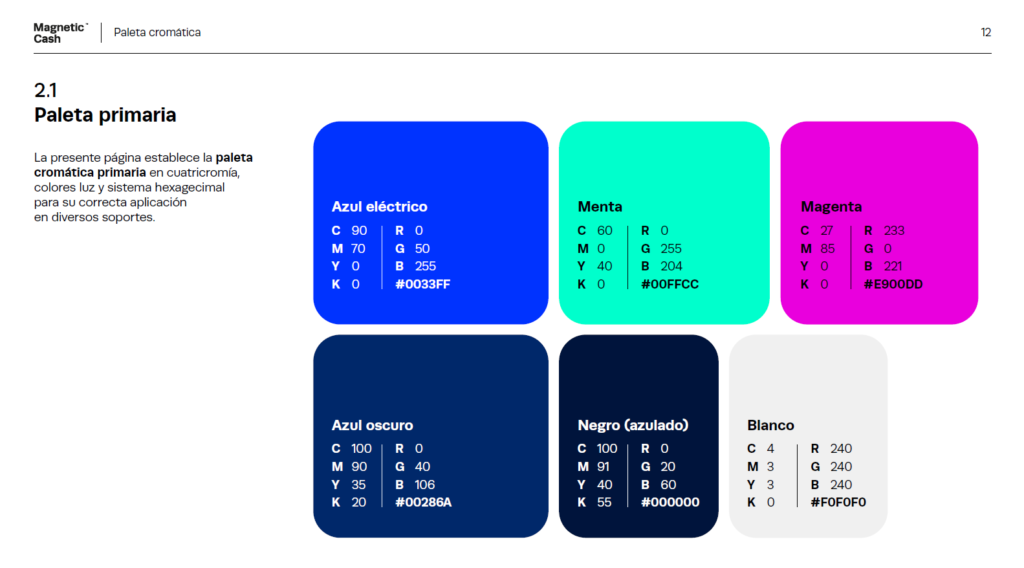Click the page number 12

[x=986, y=33]
